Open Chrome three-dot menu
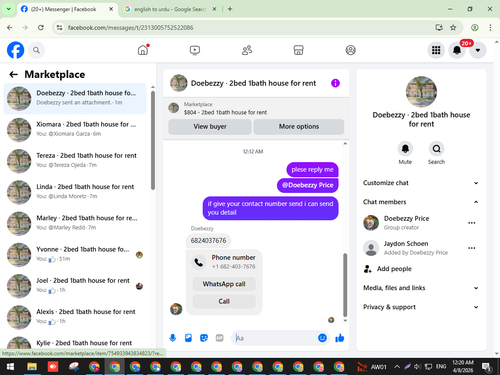Screen dimensions: 500x375 pyautogui.click(x=490, y=28)
